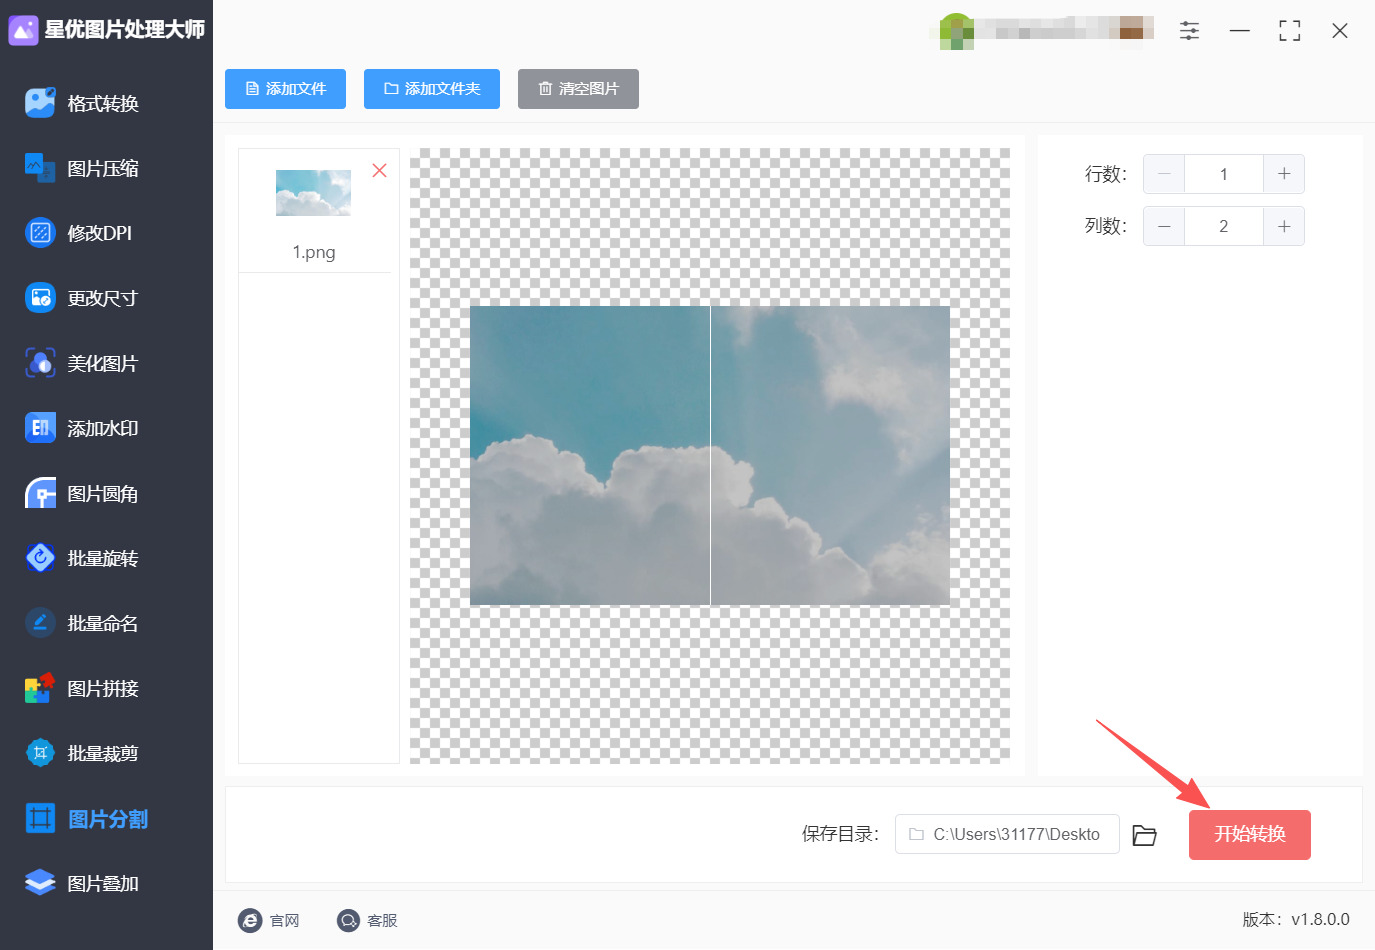Click the 清空图片 button
Viewport: 1375px width, 950px height.
578,89
